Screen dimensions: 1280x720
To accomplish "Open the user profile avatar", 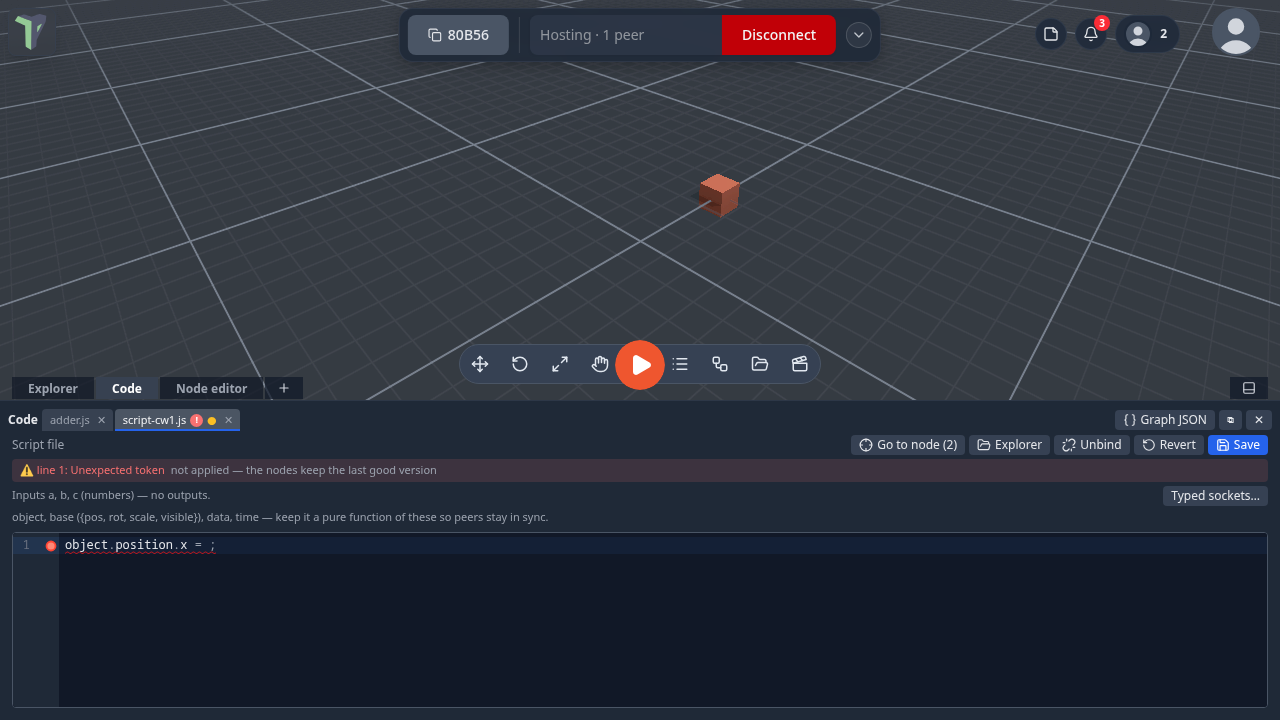I will pos(1236,32).
